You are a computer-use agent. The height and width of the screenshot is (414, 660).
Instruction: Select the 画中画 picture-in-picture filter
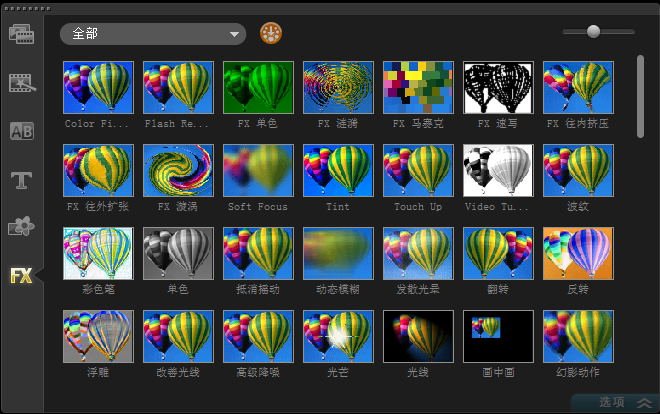(x=498, y=336)
